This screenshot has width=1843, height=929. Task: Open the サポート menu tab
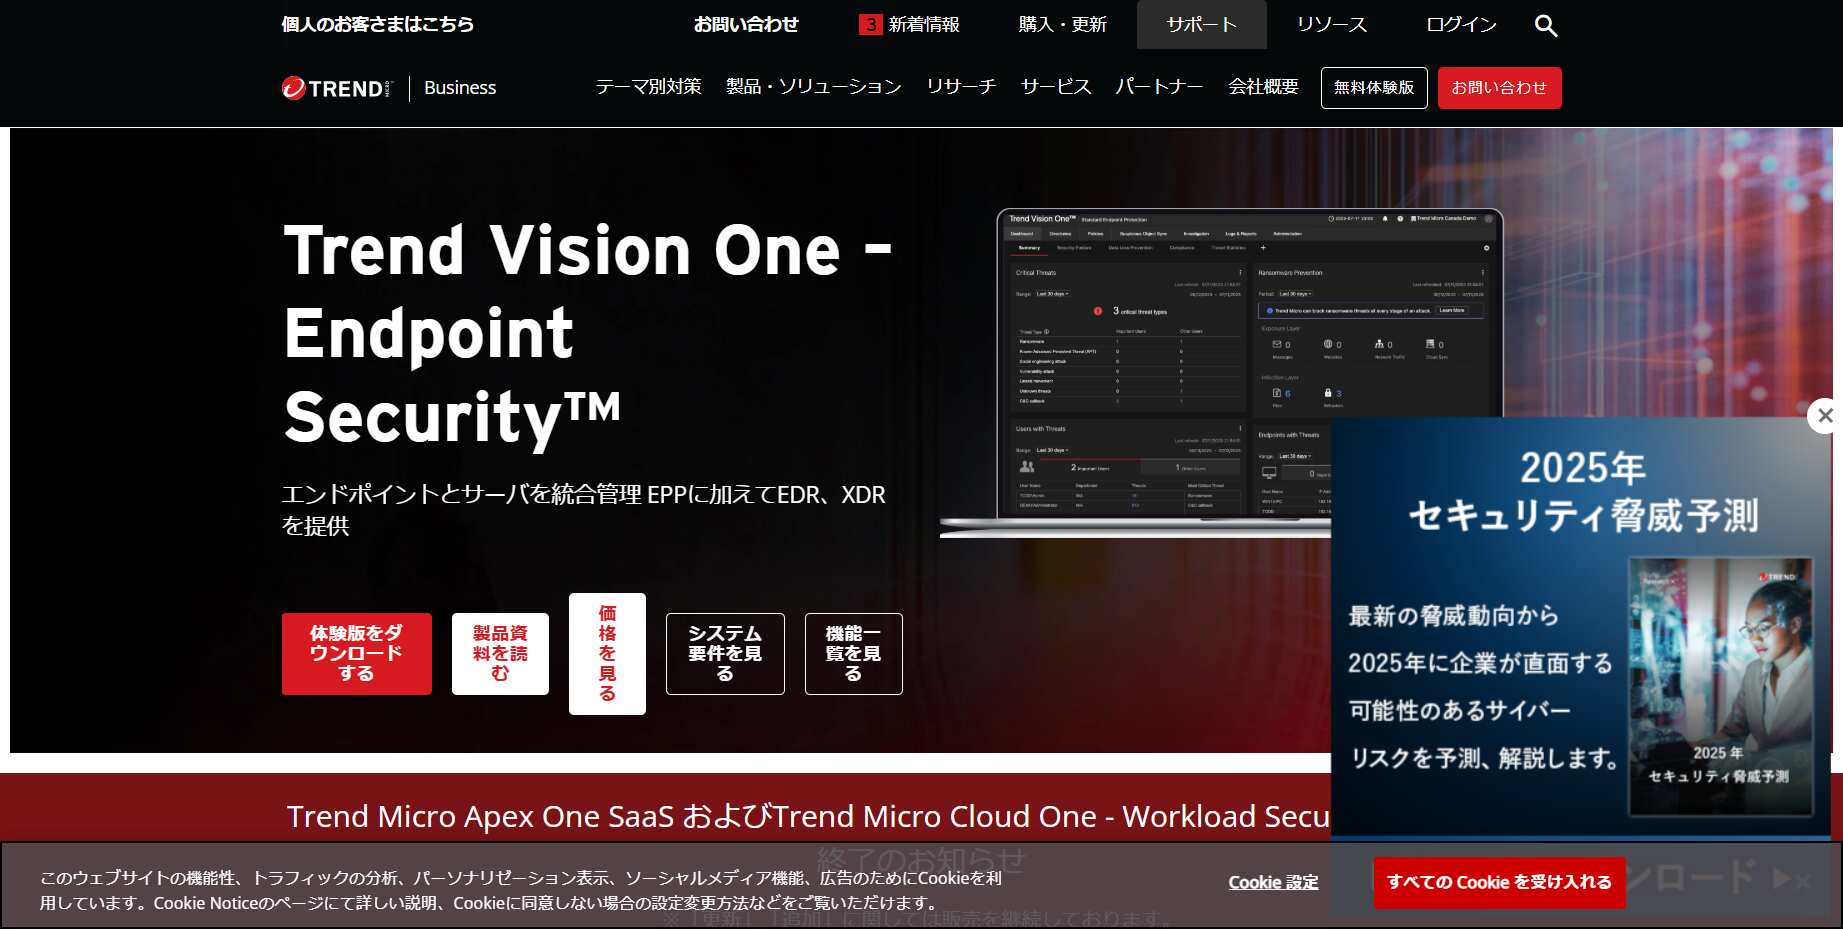coord(1202,24)
